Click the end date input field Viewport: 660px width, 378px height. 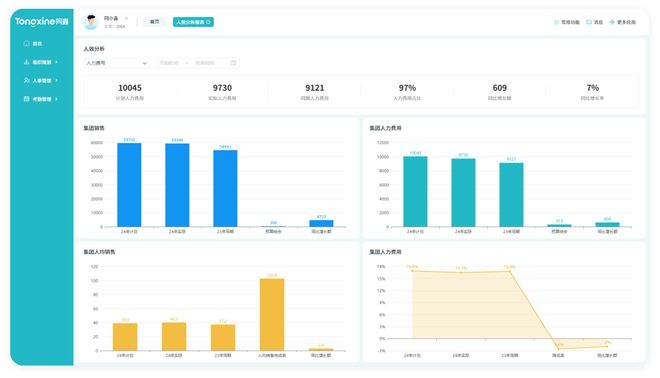click(x=205, y=63)
